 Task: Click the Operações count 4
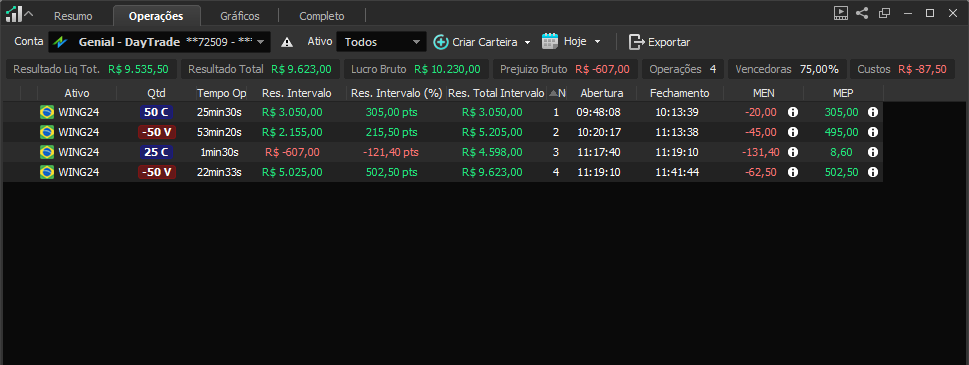point(713,69)
